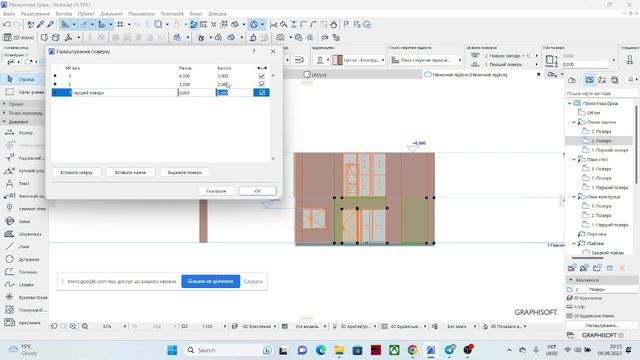Click the inject parameters syringe icon
640x360 pixels.
50,24
